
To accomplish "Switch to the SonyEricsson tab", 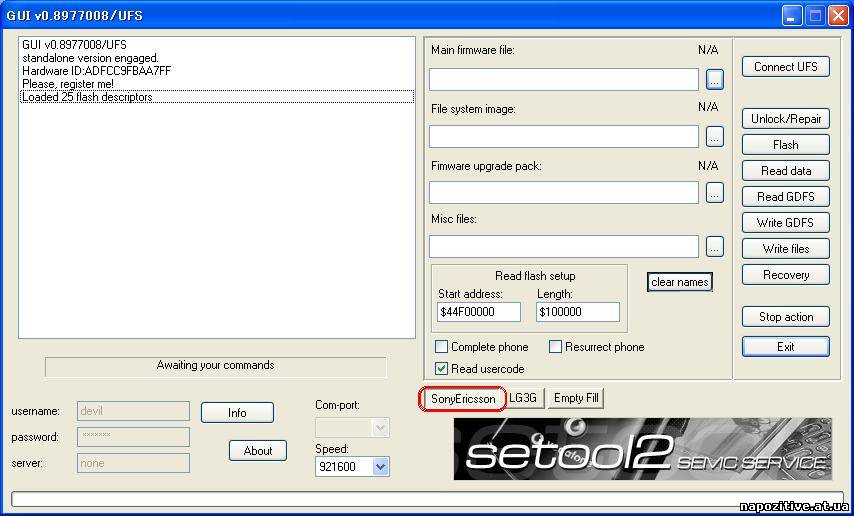I will tap(463, 398).
